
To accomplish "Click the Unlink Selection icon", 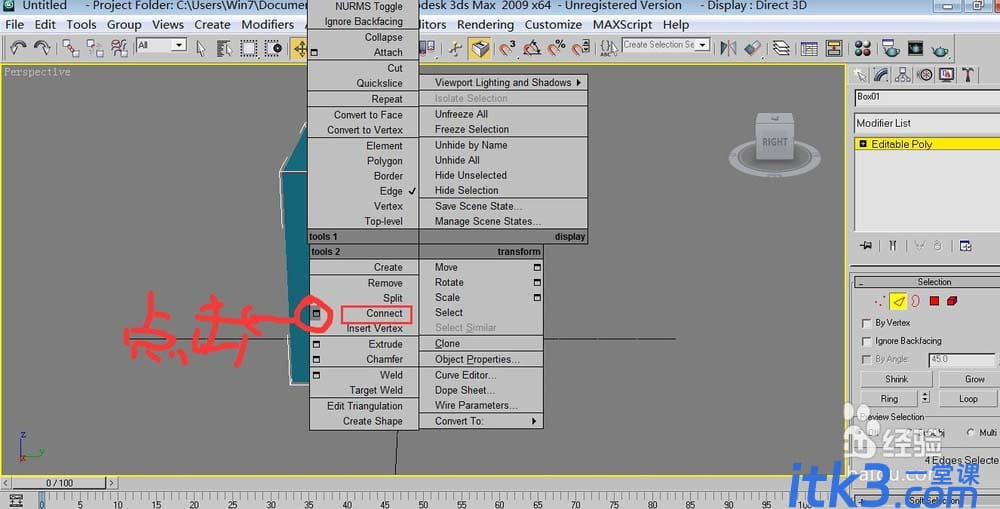I will (x=94, y=48).
